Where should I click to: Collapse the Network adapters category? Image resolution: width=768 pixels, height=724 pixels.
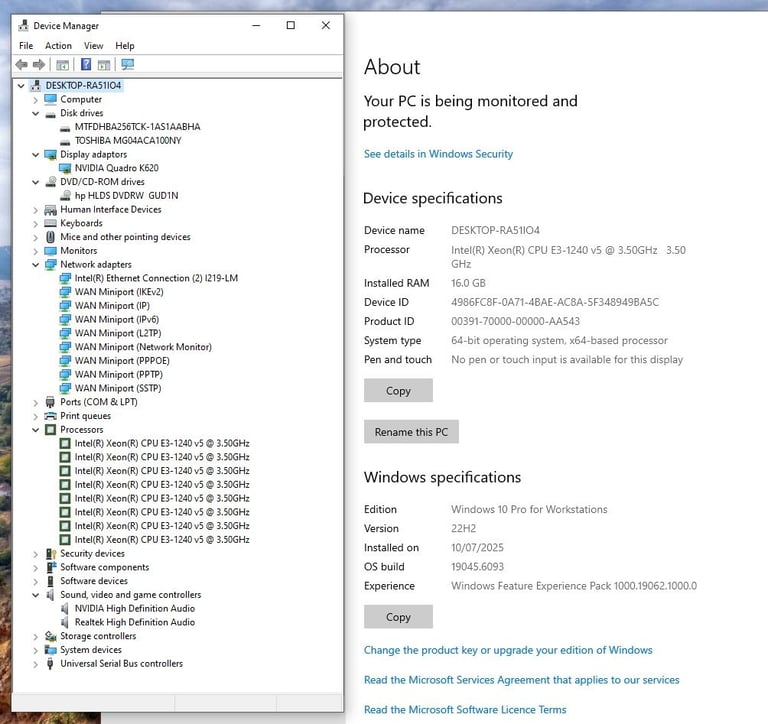pyautogui.click(x=35, y=265)
